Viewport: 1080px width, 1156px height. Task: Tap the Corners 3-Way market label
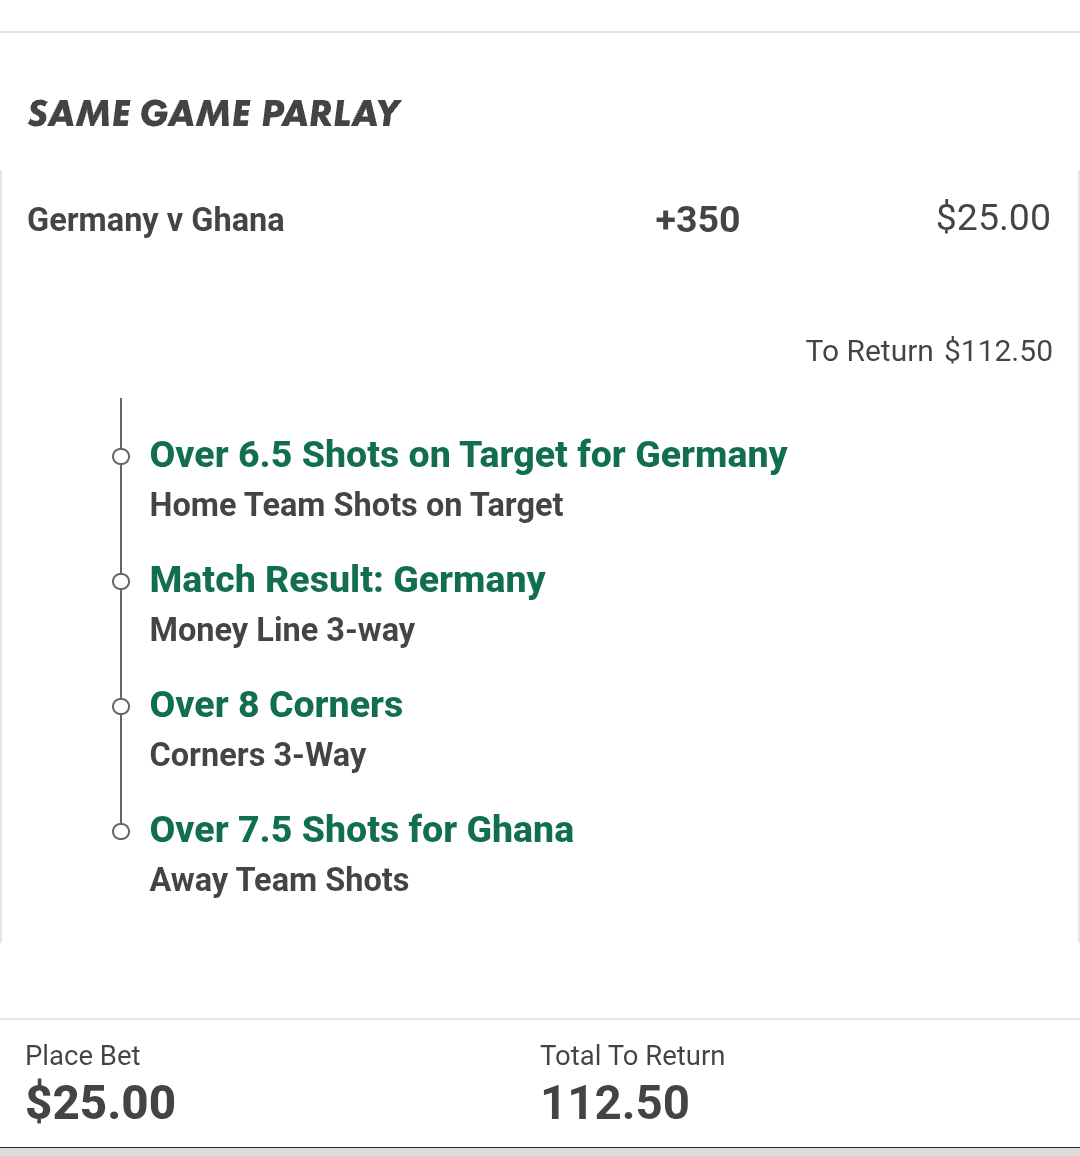point(258,755)
